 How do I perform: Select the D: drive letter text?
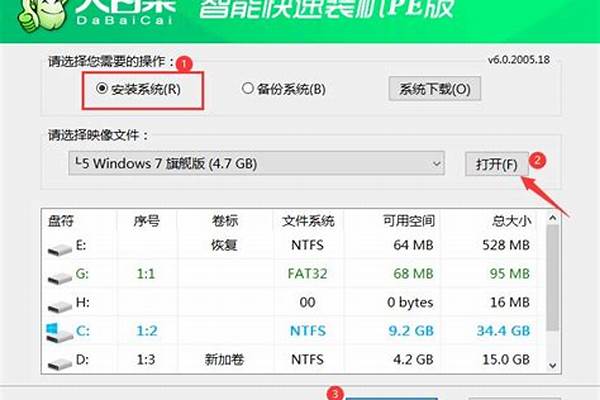click(82, 359)
